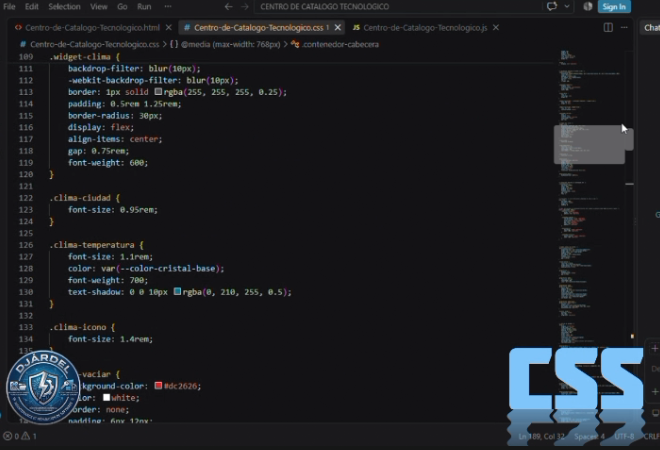Click Ln 189, Col 32 in status bar

(541, 437)
